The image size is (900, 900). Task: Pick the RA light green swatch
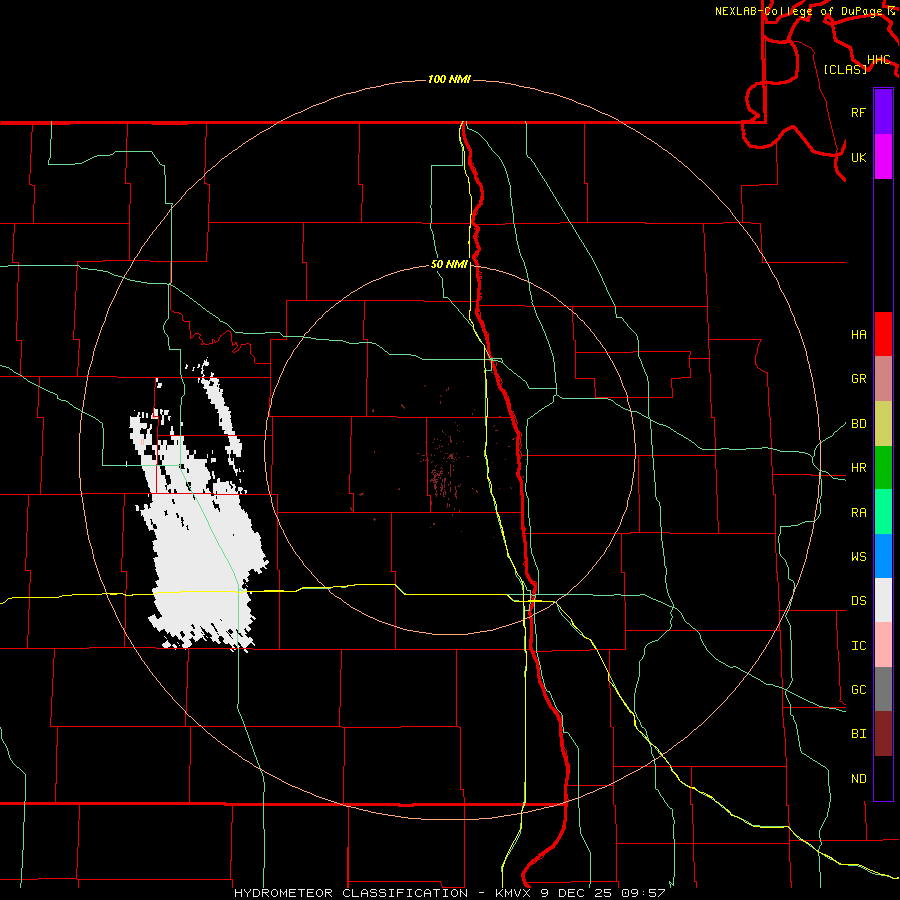coord(883,511)
